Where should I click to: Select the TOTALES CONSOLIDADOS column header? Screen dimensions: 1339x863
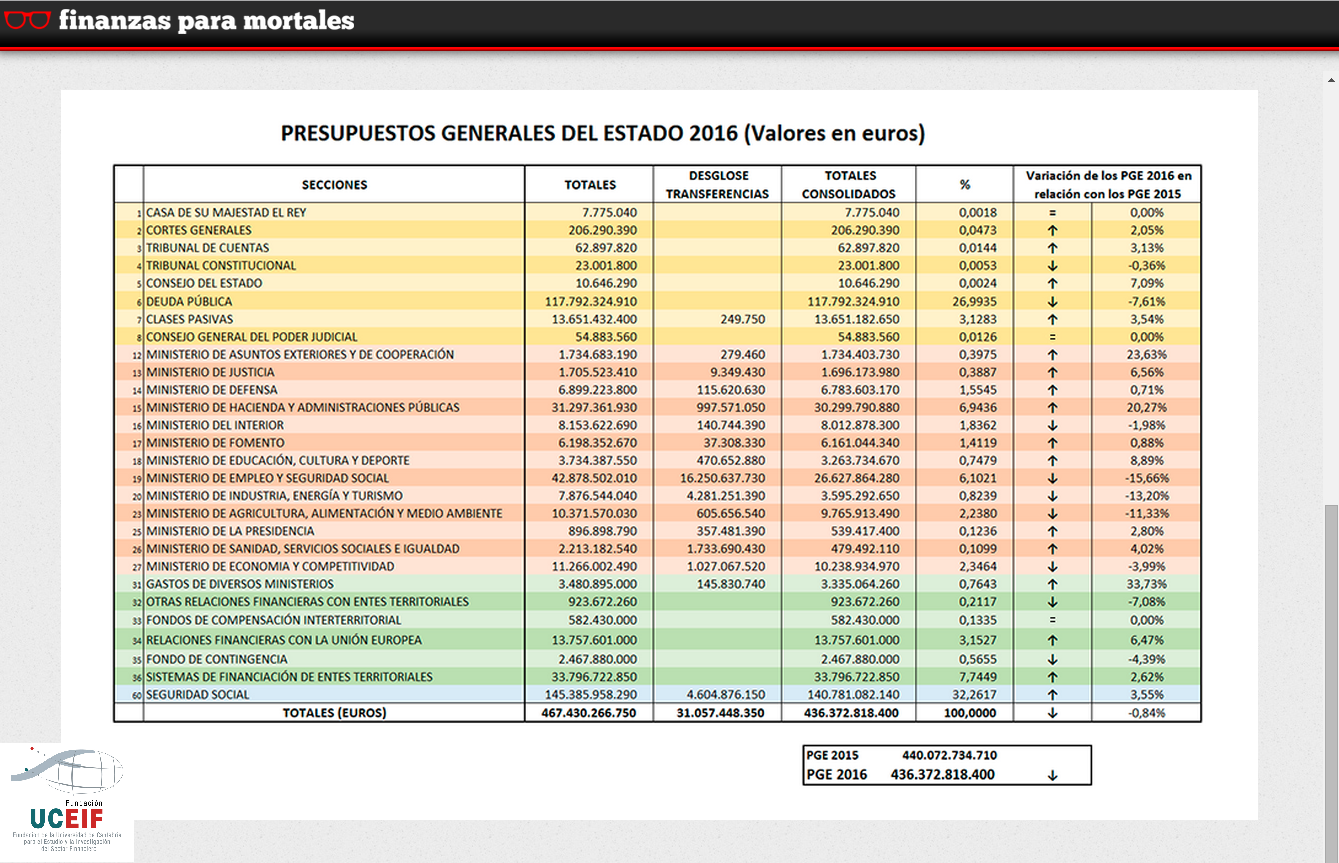point(848,185)
